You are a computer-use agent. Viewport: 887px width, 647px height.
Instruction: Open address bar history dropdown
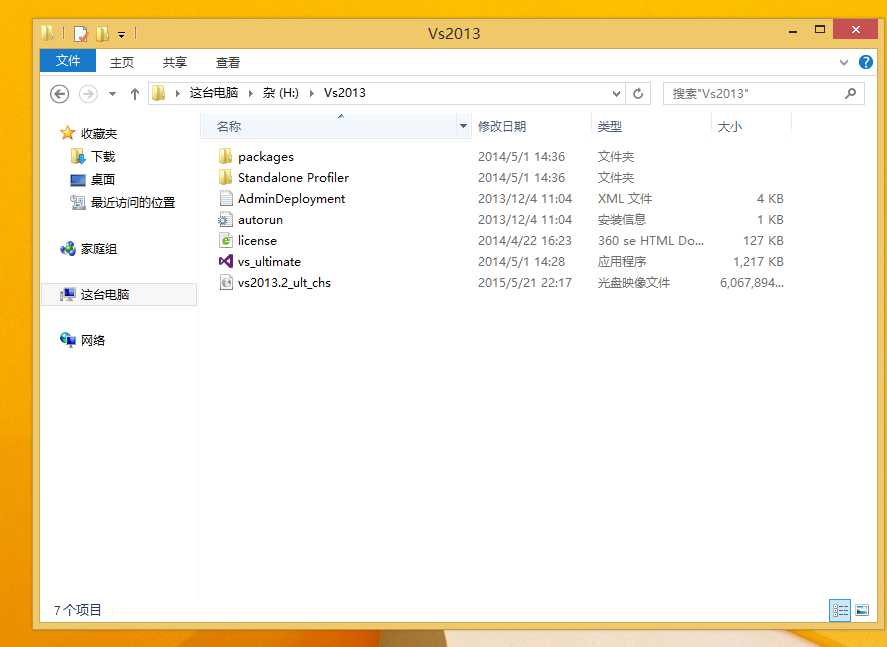click(616, 93)
